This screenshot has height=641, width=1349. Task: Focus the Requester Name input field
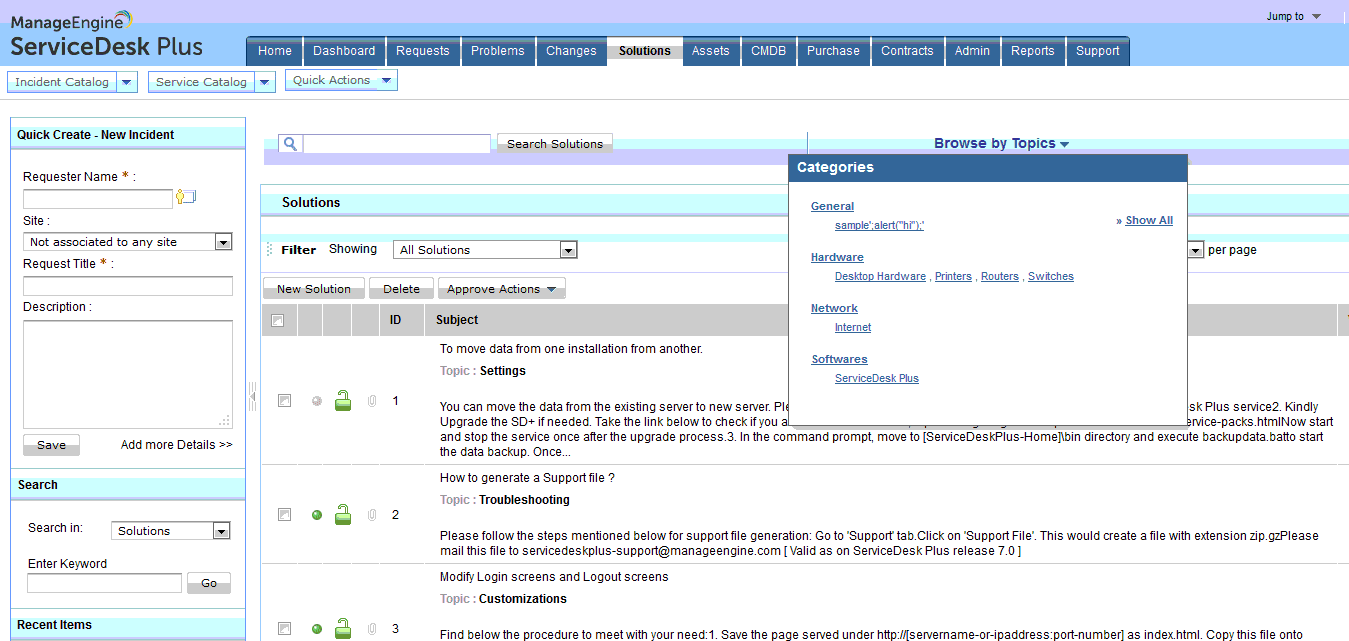tap(98, 199)
